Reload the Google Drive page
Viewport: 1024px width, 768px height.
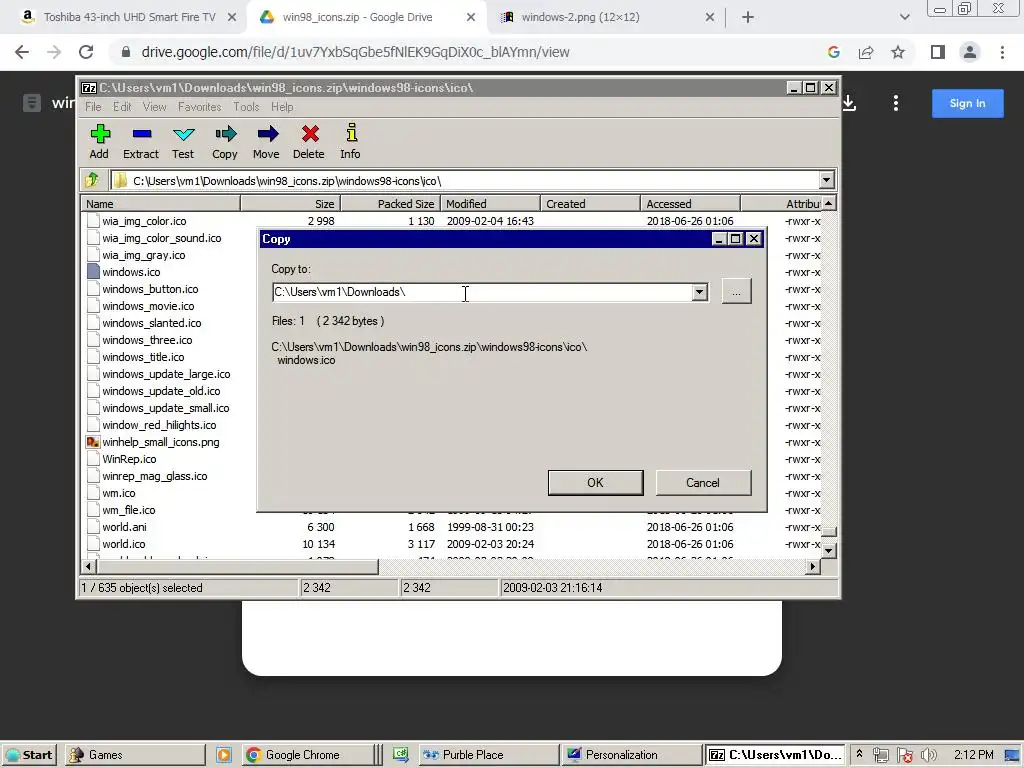86,52
